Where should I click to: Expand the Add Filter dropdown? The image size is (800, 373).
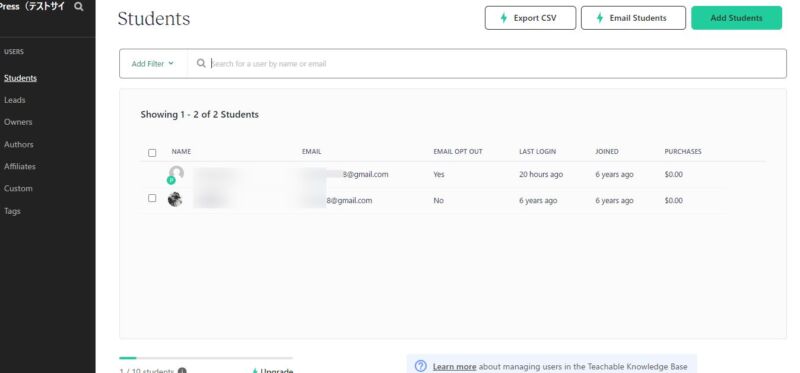[x=153, y=64]
